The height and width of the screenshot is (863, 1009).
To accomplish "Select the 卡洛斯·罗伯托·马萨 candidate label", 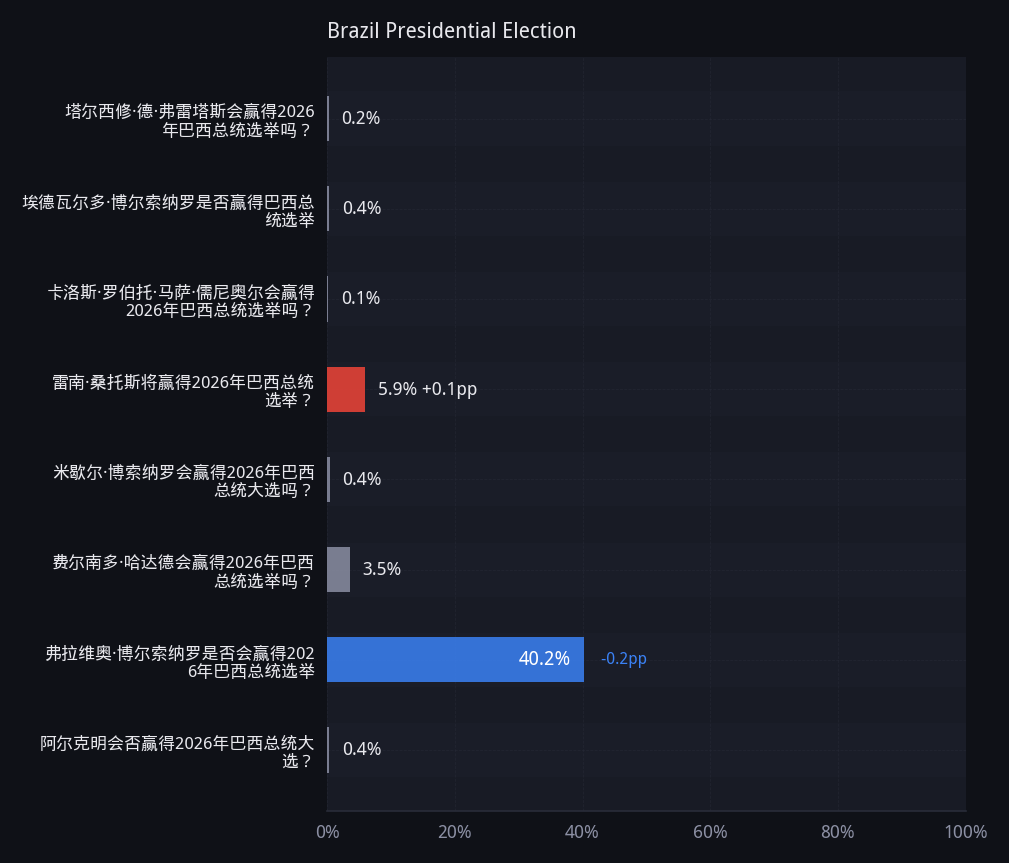I will click(x=181, y=301).
